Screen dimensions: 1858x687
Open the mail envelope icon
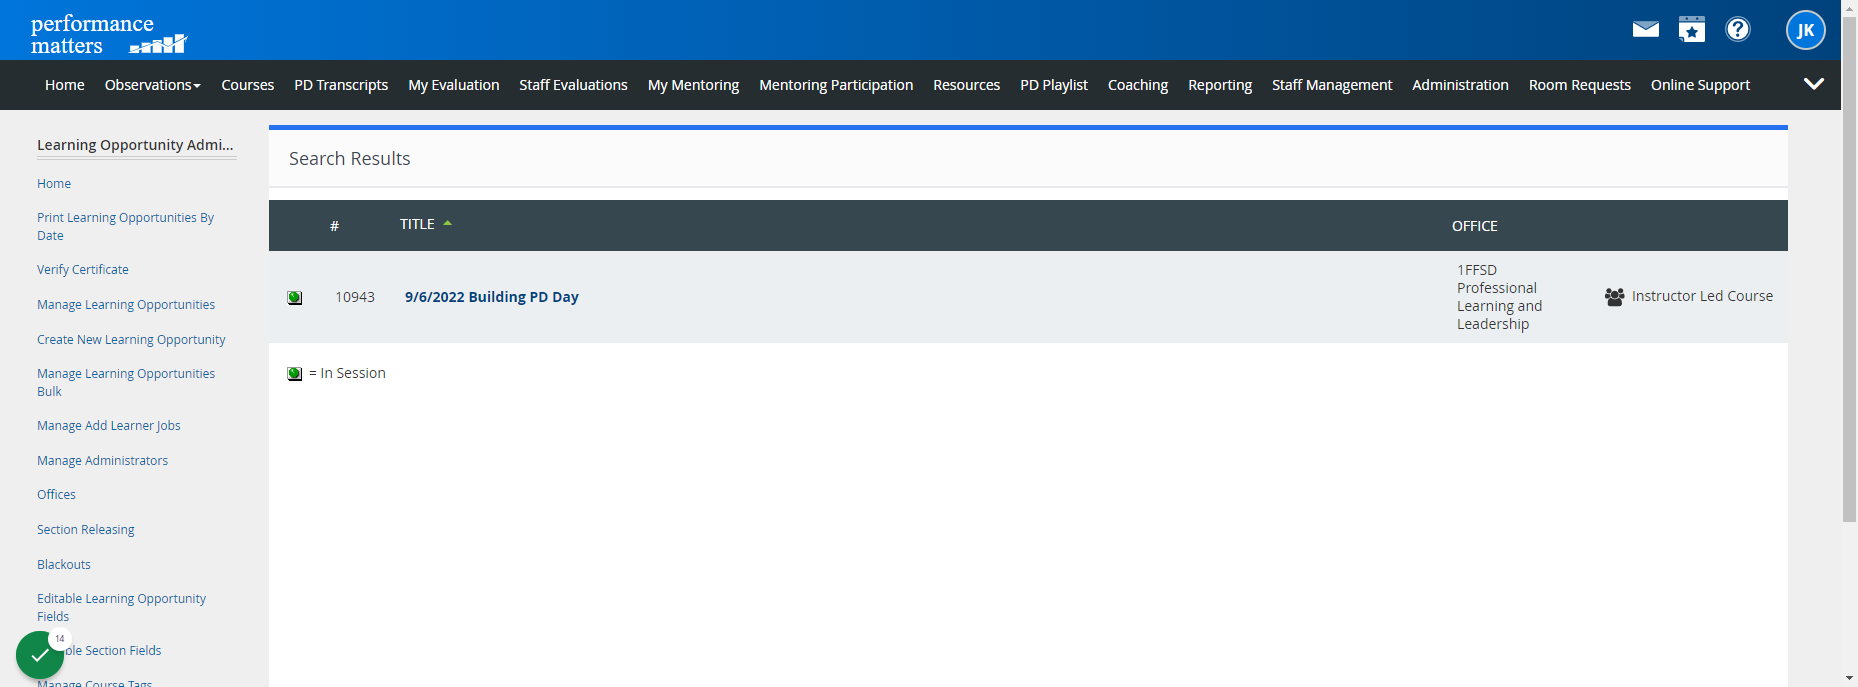(1645, 29)
